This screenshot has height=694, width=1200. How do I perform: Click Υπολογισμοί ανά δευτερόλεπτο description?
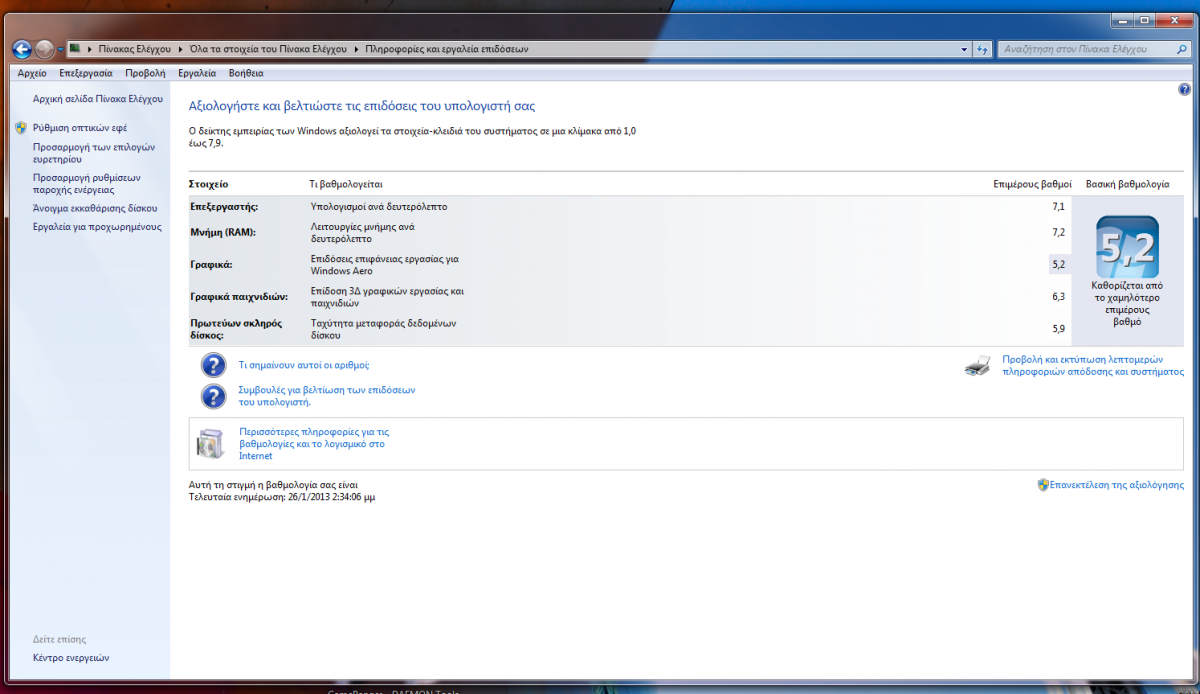click(x=379, y=206)
